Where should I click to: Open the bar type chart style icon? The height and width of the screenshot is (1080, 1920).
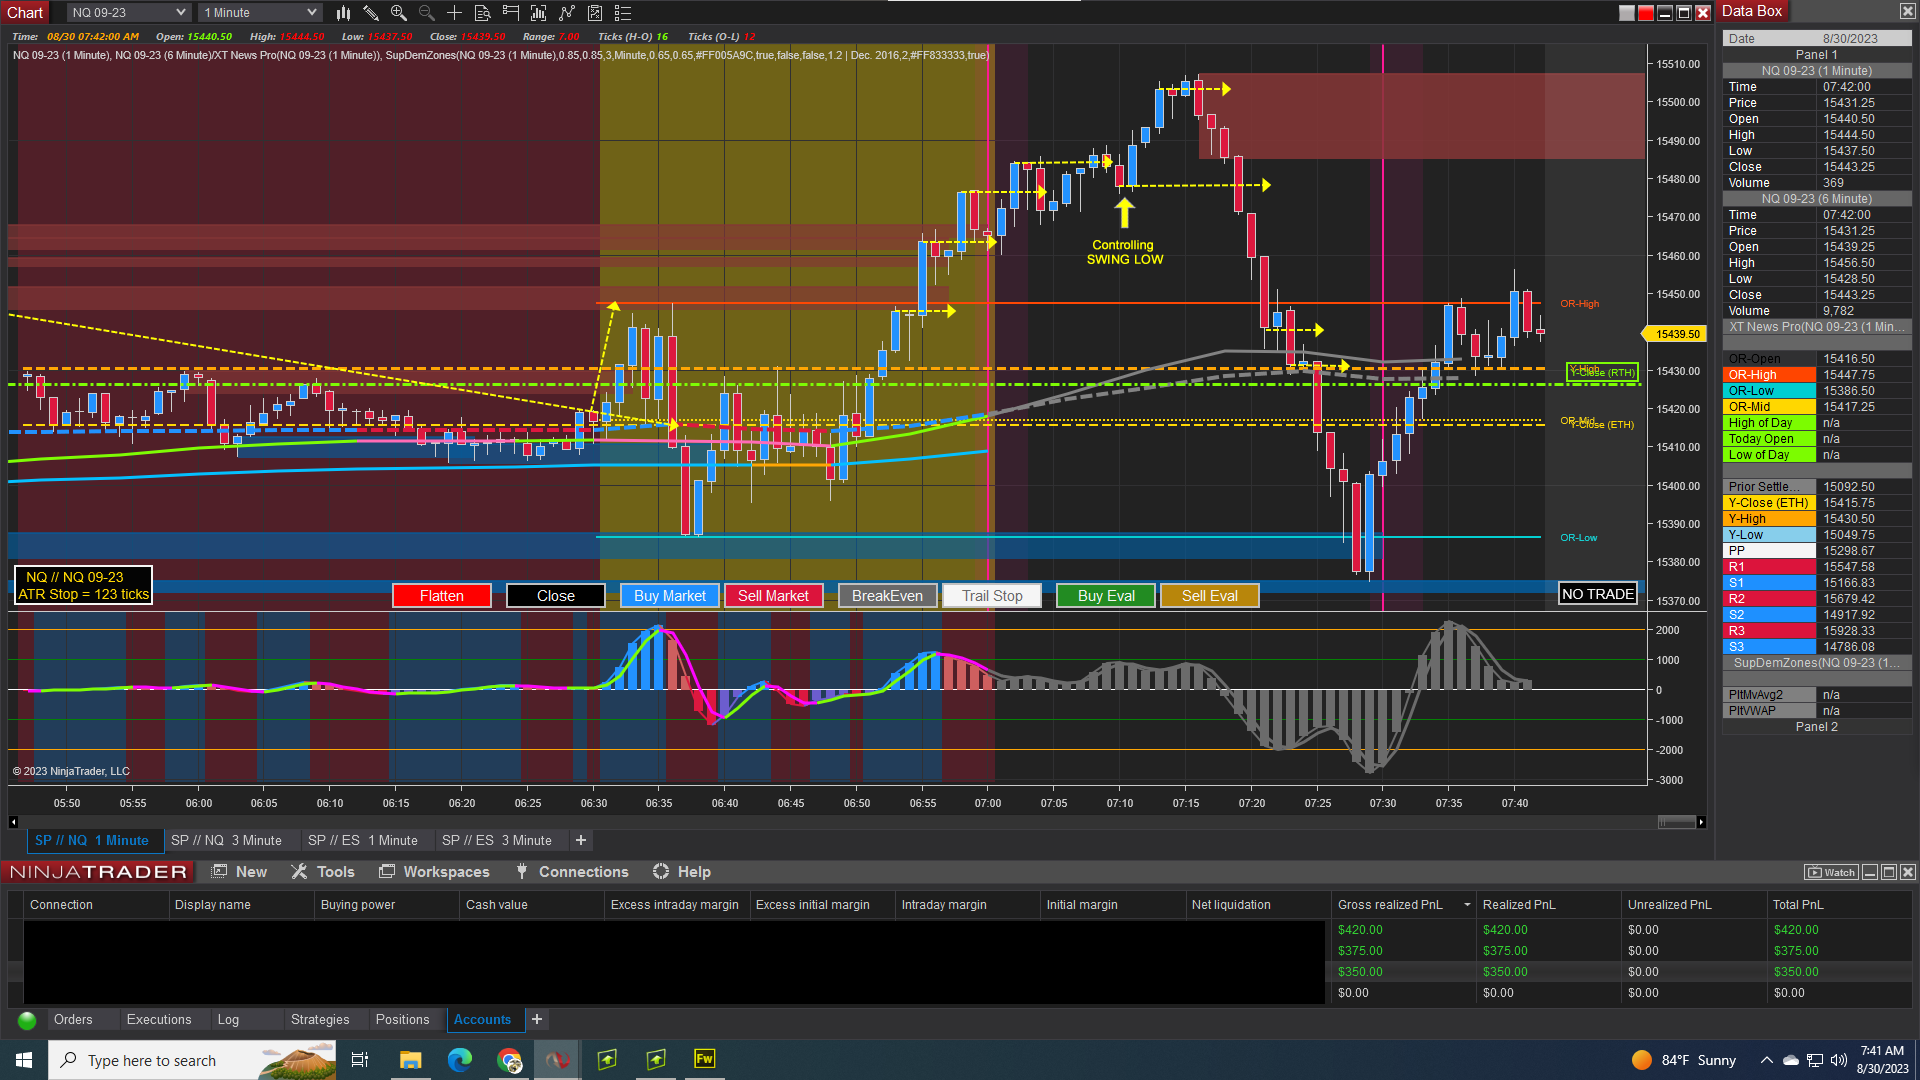343,13
